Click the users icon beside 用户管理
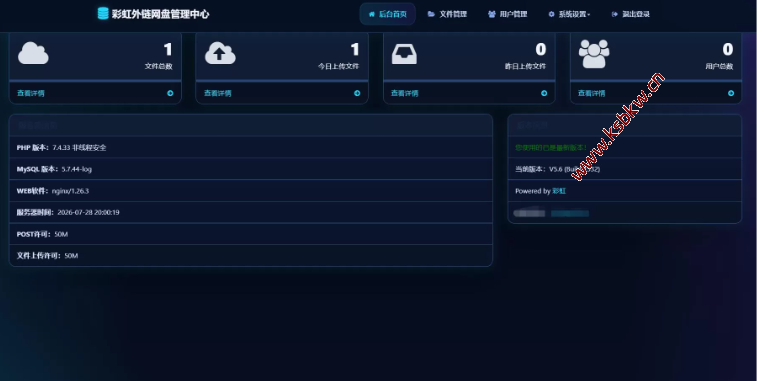This screenshot has width=764, height=381. pos(492,14)
